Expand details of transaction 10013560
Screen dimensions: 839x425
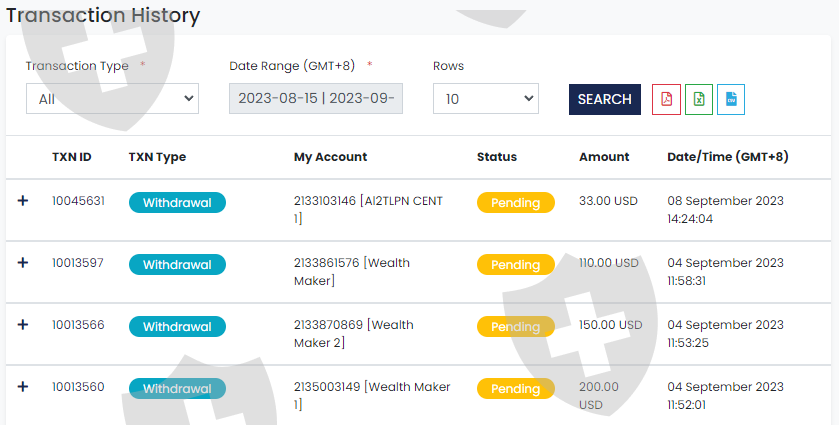point(23,387)
